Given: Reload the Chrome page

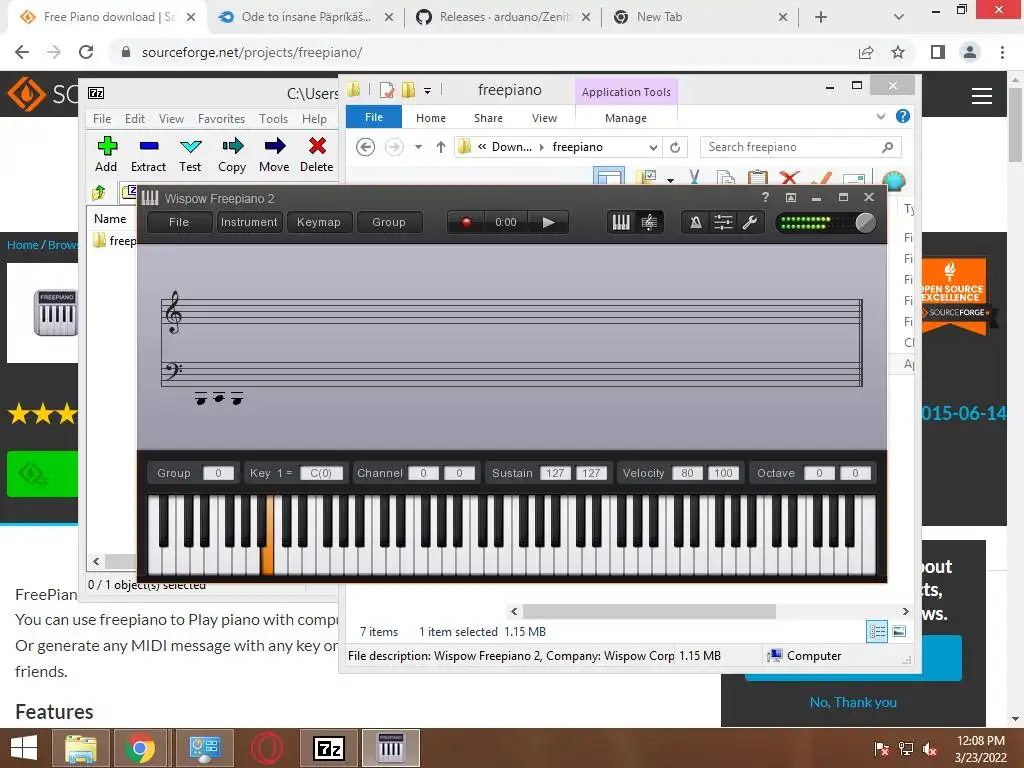Looking at the screenshot, I should coord(86,52).
